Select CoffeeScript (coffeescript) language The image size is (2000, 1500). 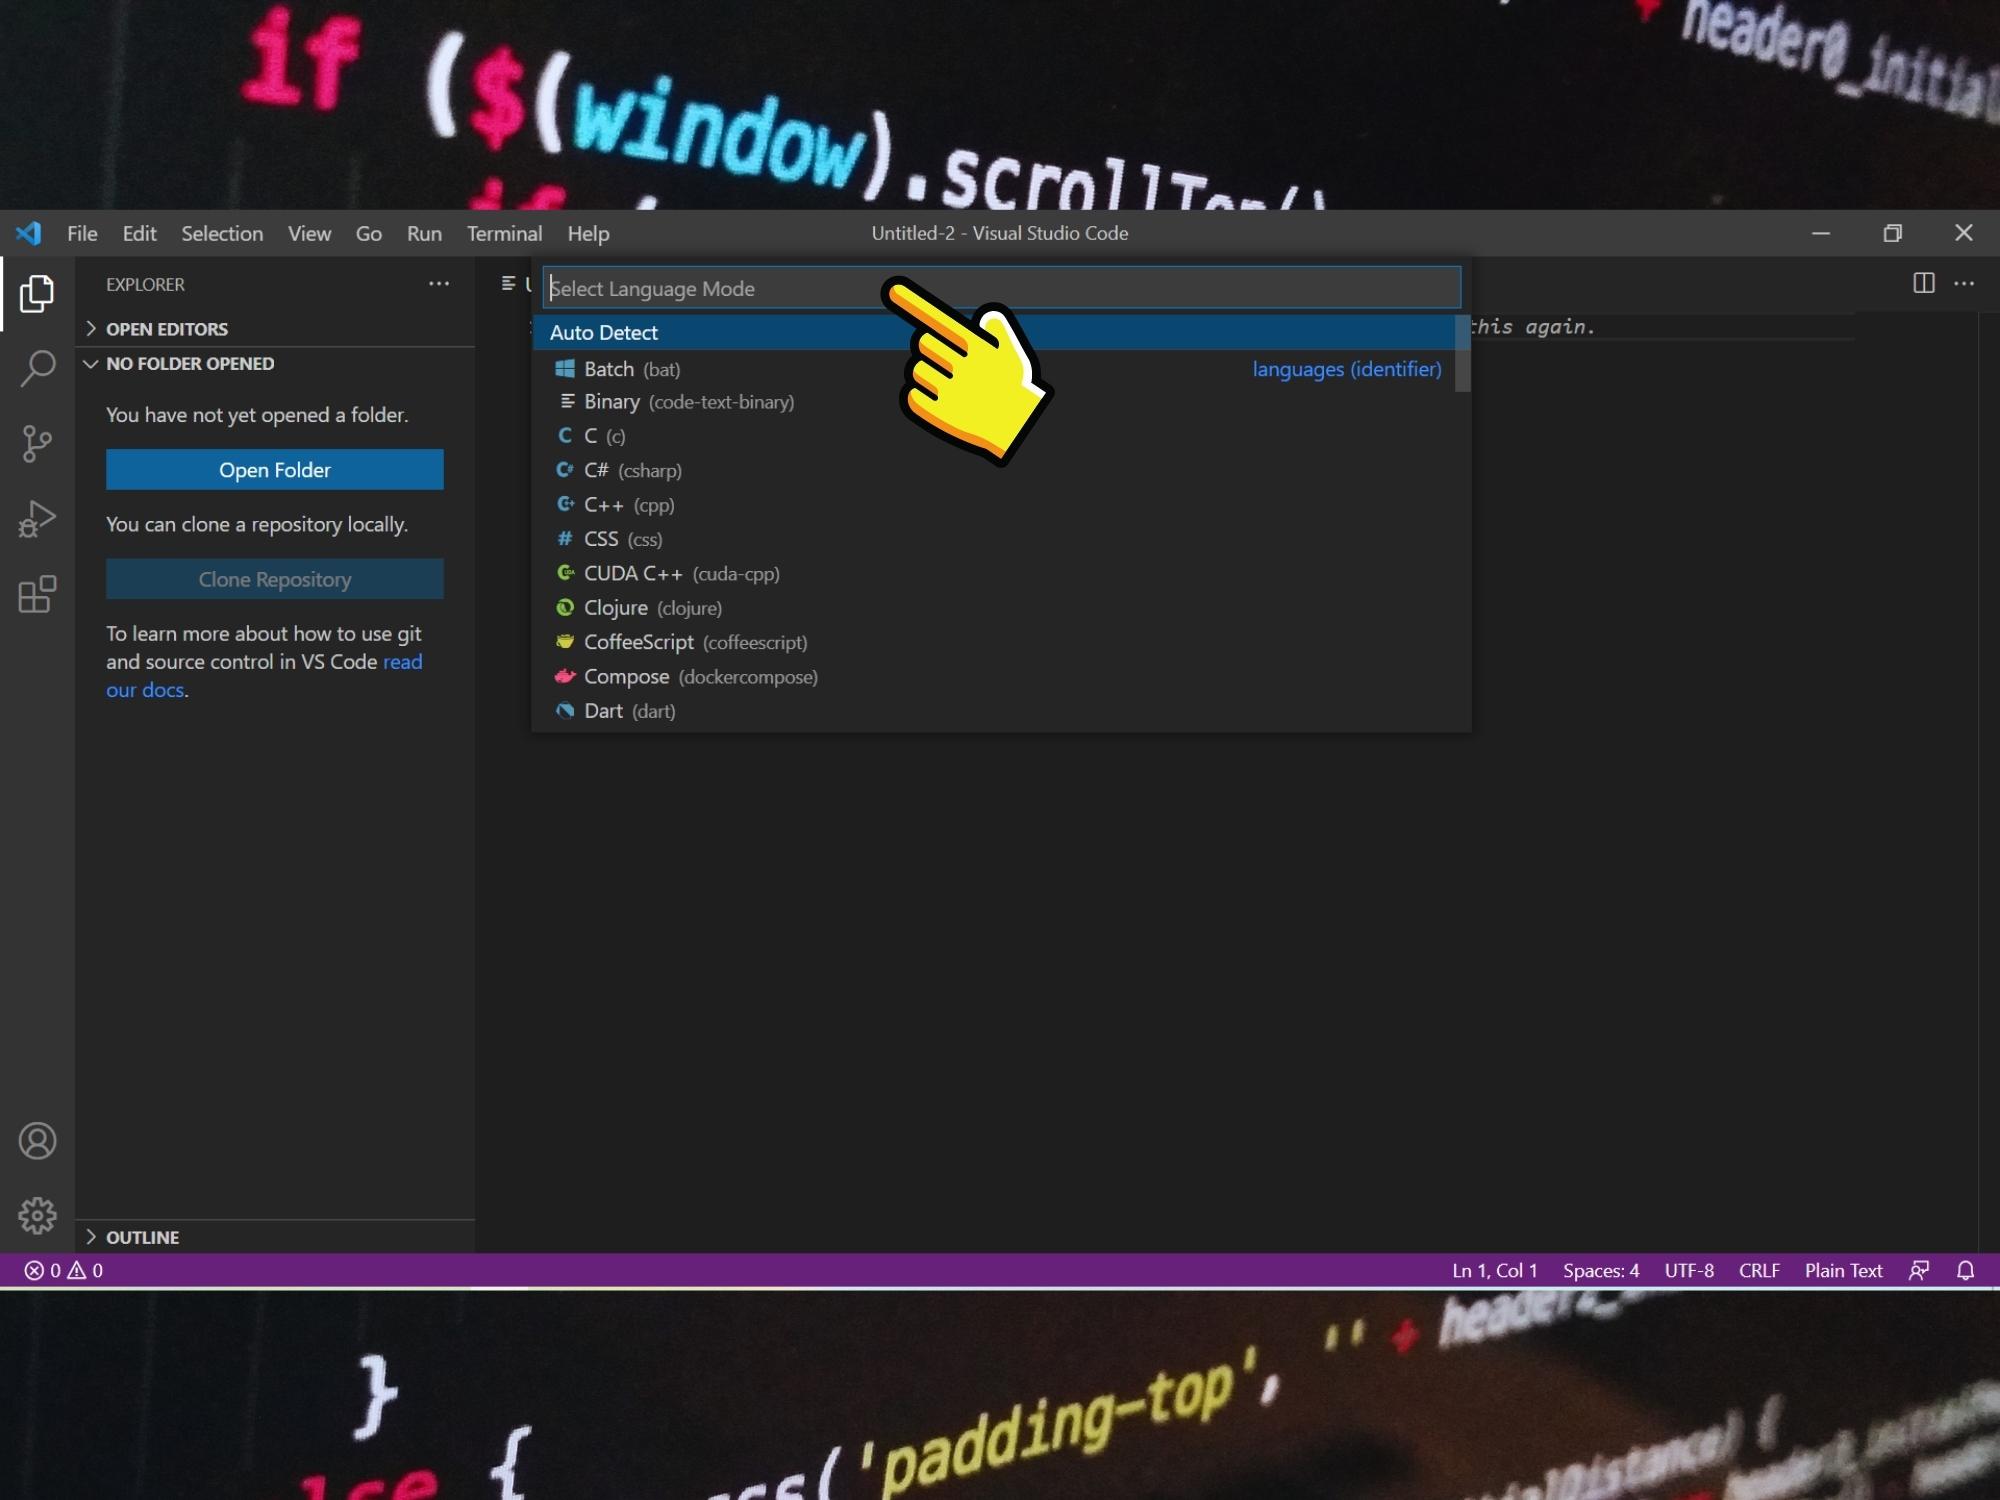[1001, 642]
